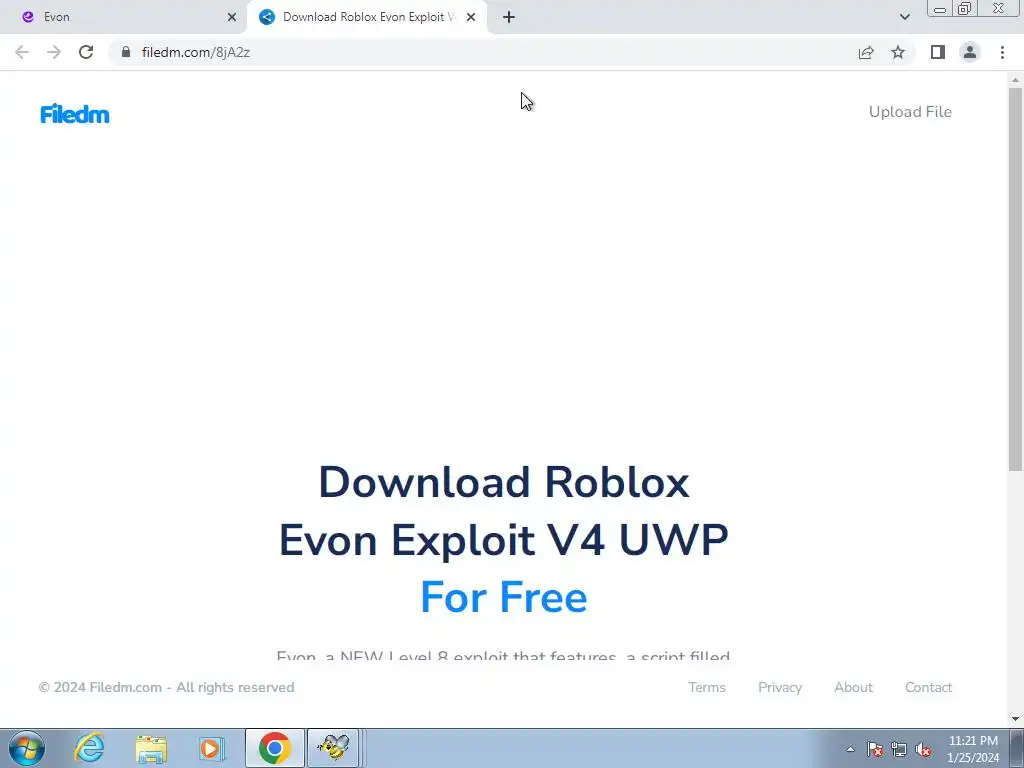Click the For Free heading text
This screenshot has width=1024, height=768.
pyautogui.click(x=504, y=597)
